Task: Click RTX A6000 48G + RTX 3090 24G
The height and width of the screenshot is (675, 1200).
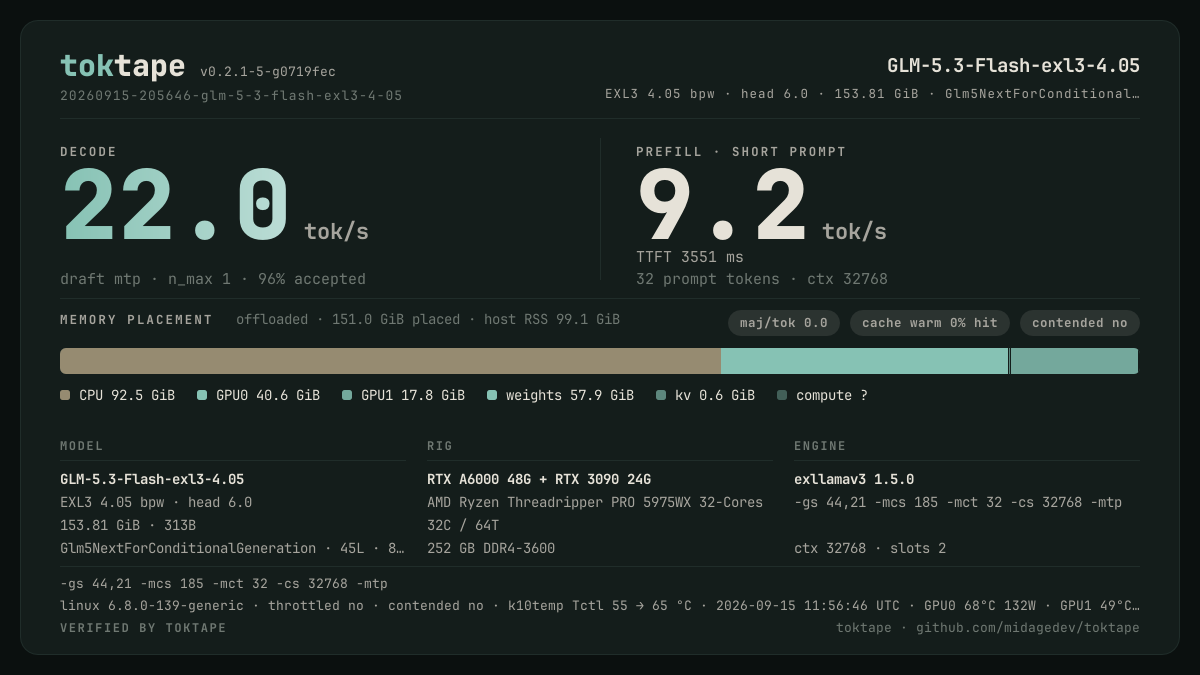Action: click(539, 479)
